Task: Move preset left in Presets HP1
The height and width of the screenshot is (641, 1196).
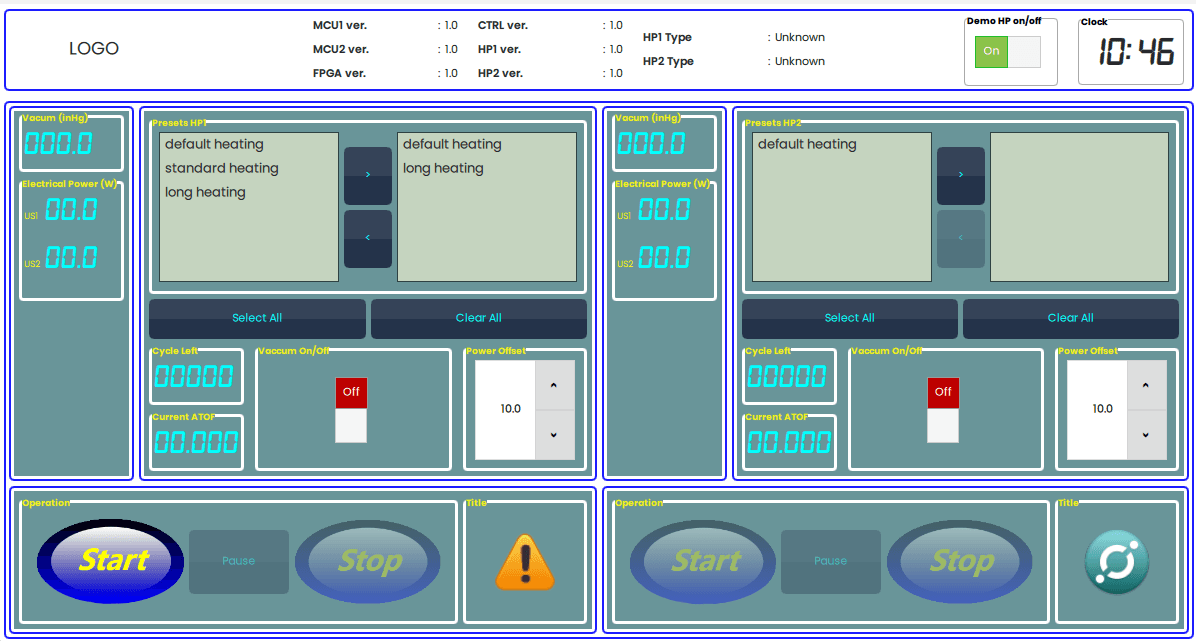Action: [368, 239]
